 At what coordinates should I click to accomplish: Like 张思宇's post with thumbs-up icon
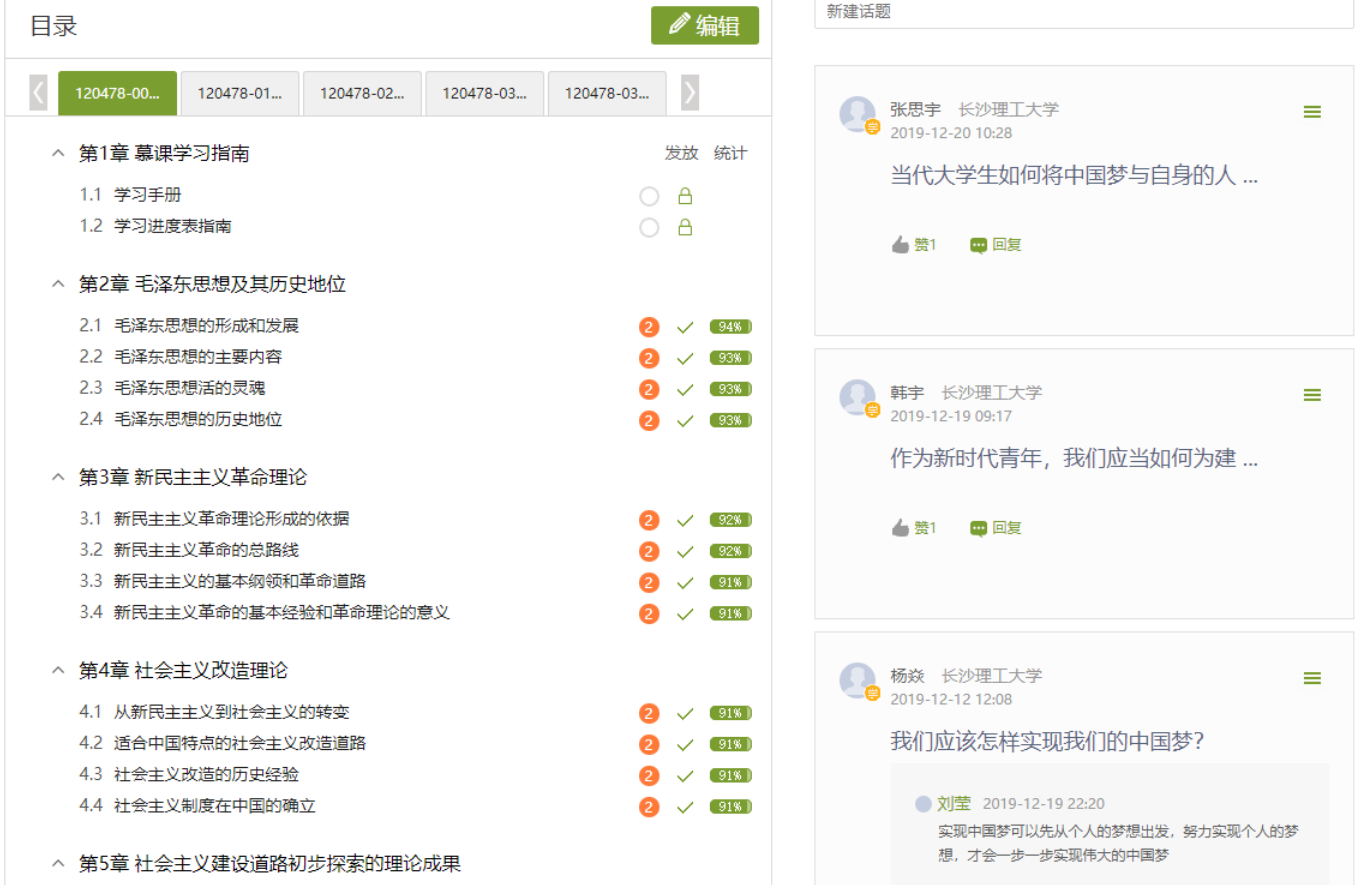[x=901, y=245]
